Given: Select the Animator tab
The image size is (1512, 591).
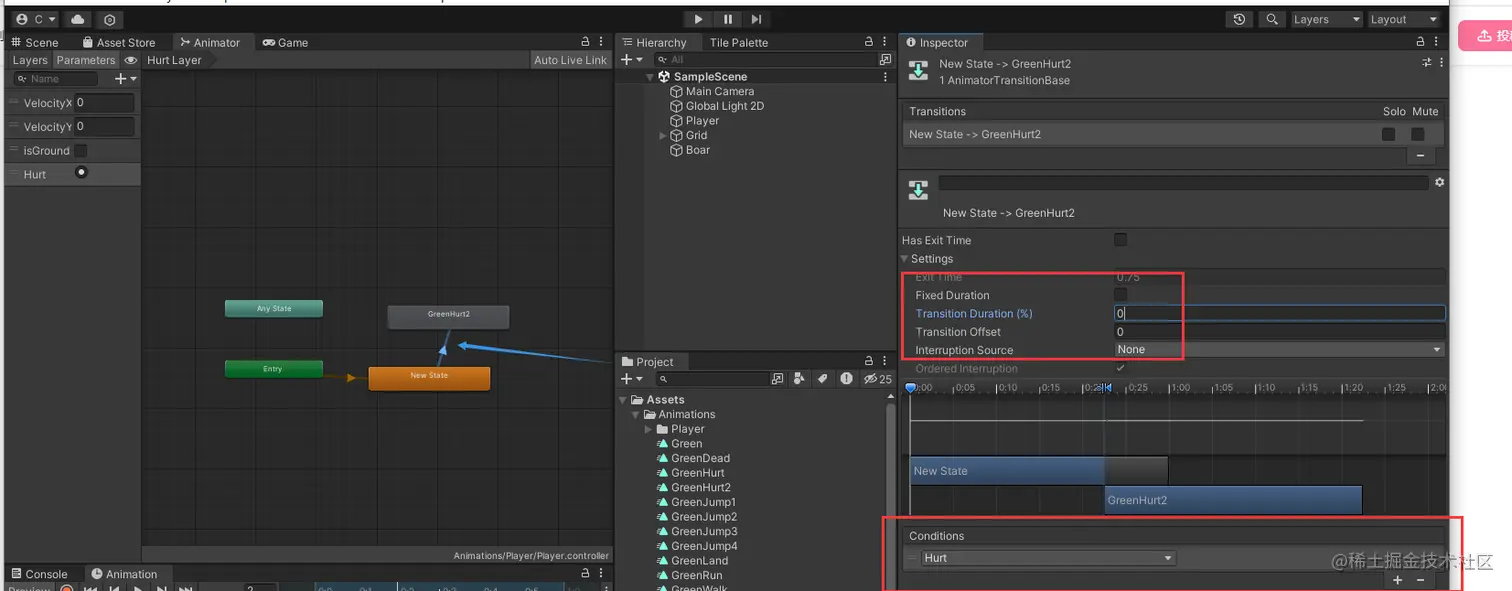Looking at the screenshot, I should [x=210, y=42].
